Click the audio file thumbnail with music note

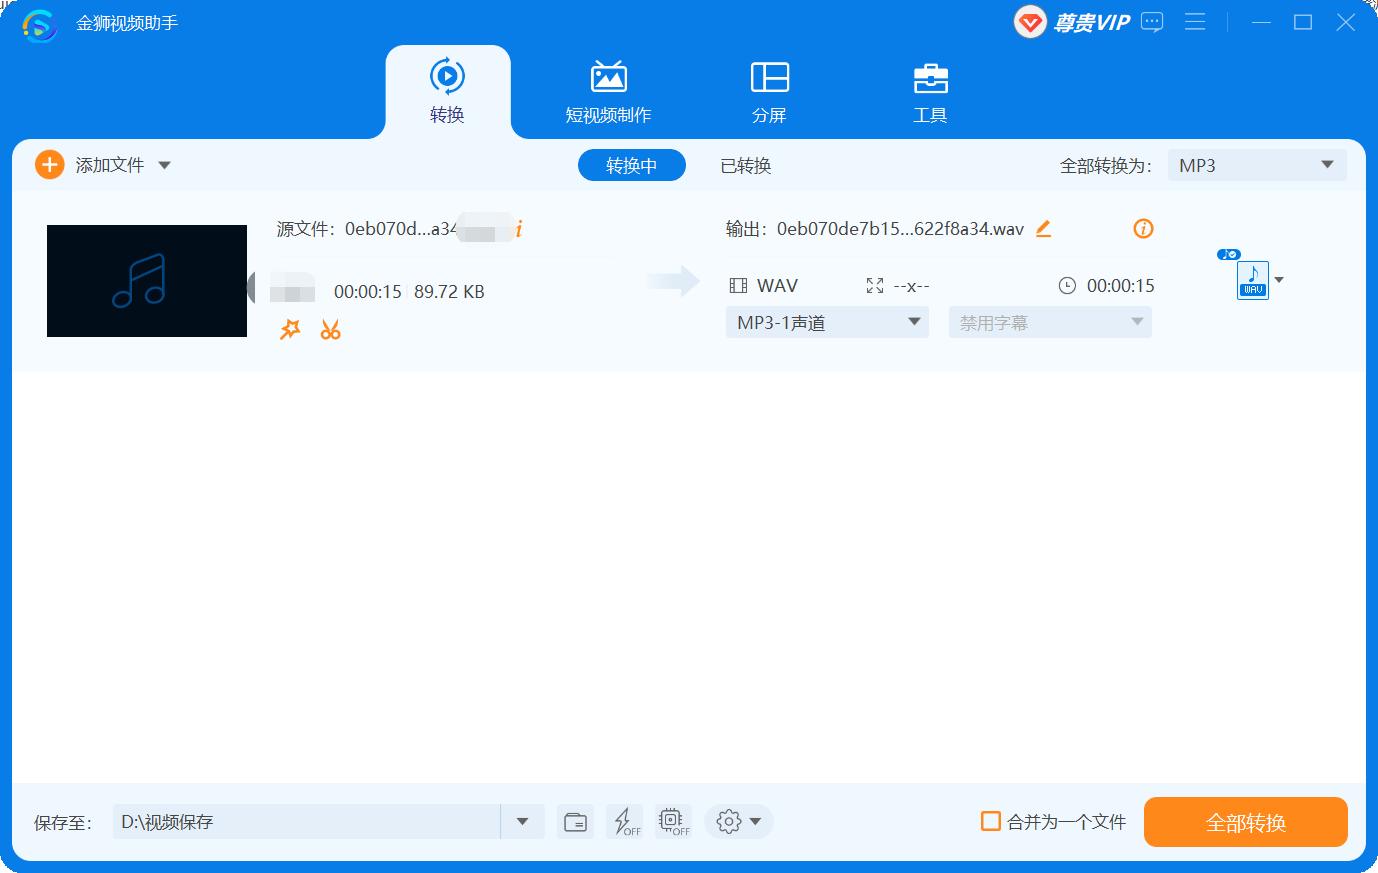click(x=146, y=281)
